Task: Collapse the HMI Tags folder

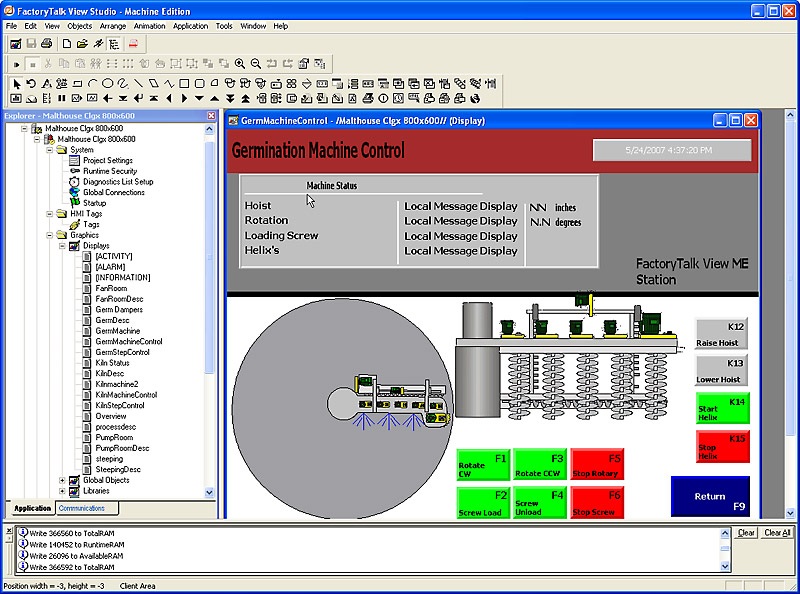Action: pos(49,214)
